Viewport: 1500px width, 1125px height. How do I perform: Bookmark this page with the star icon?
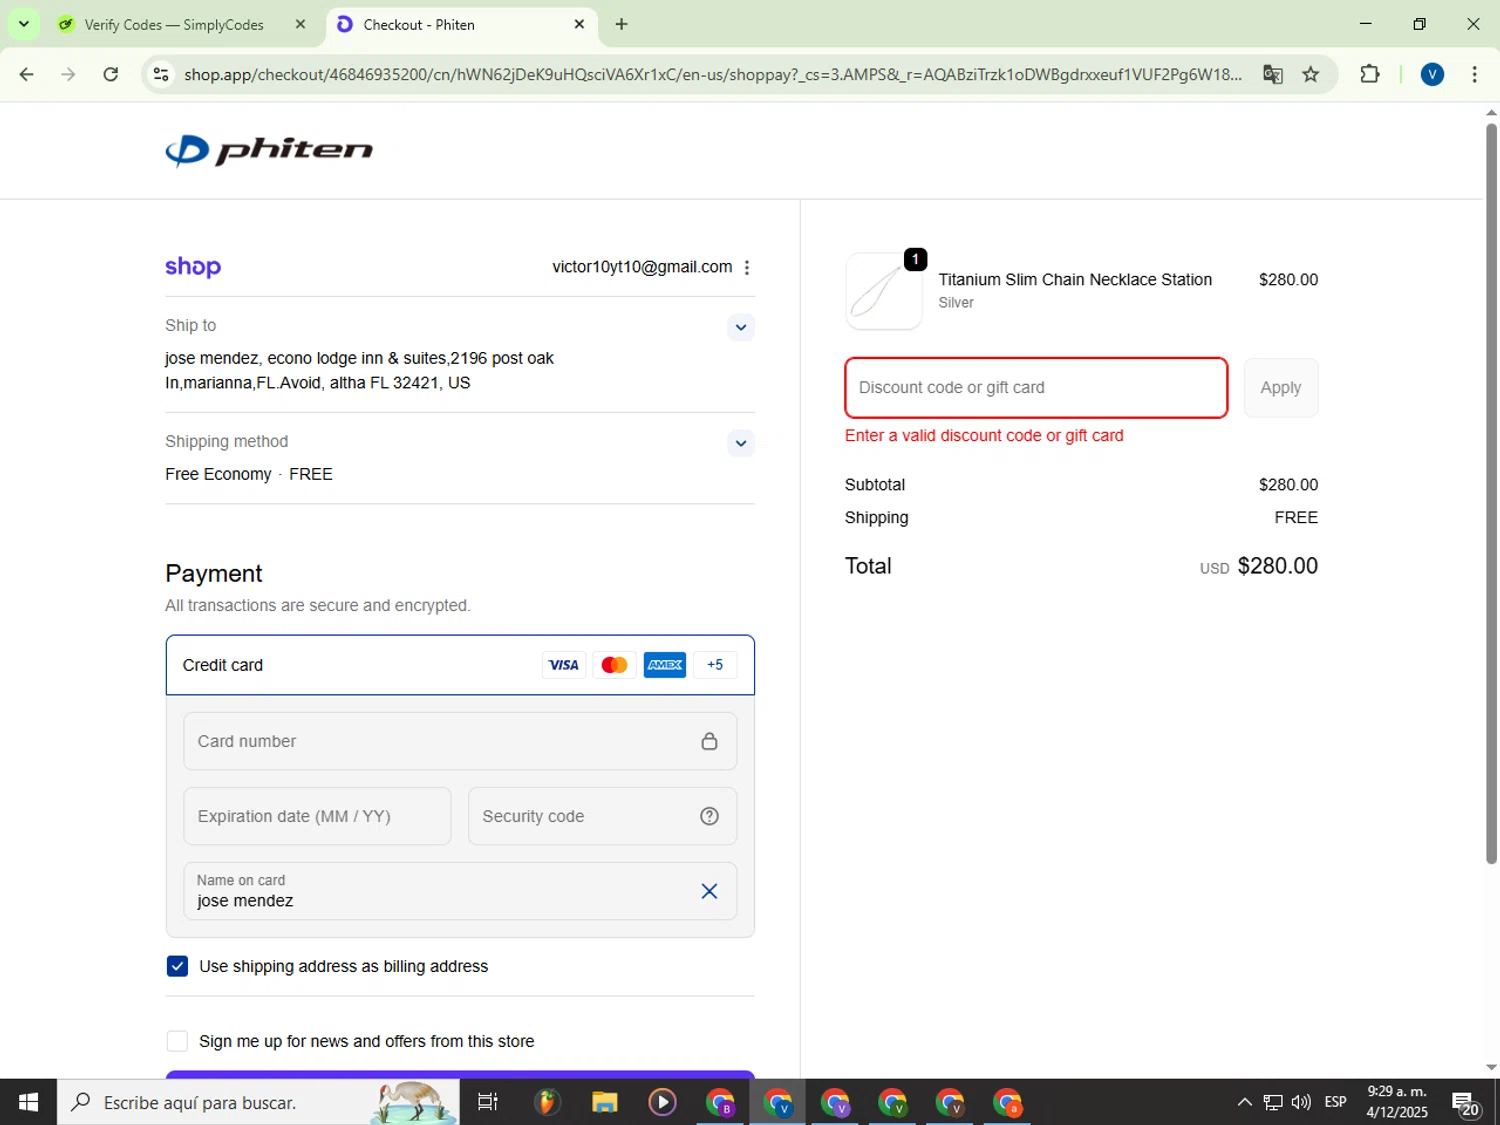1311,75
